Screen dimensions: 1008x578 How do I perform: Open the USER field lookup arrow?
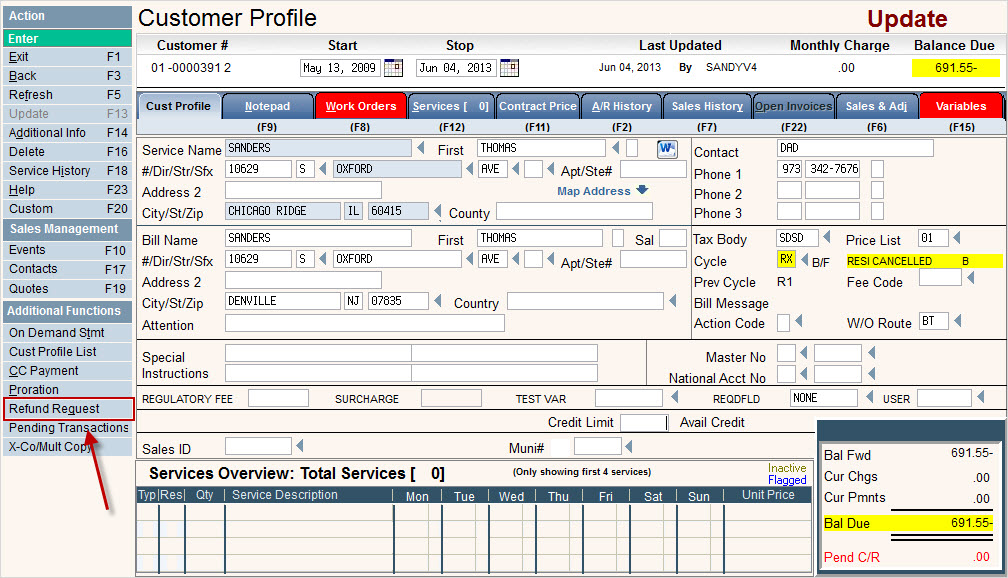(980, 396)
